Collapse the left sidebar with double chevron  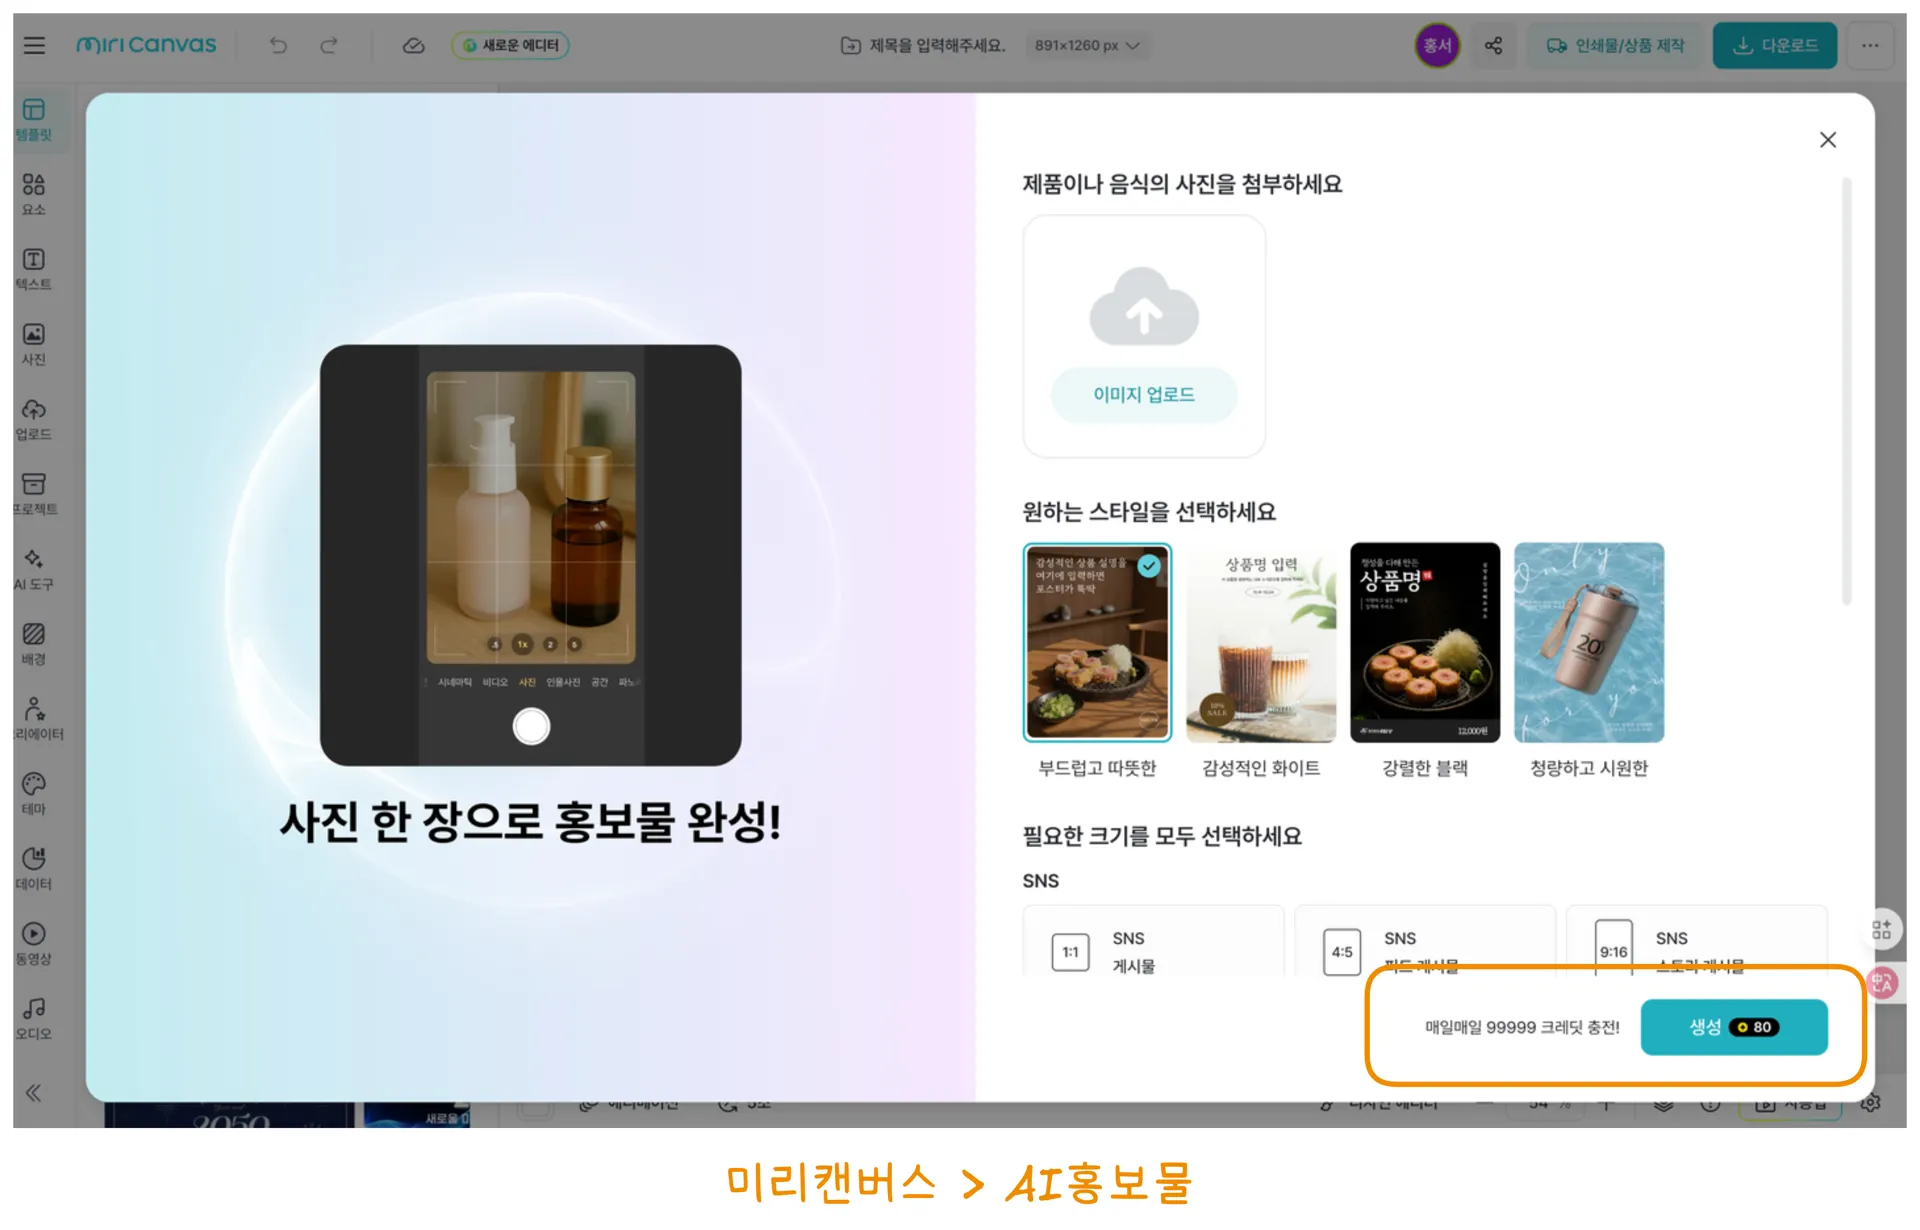pyautogui.click(x=33, y=1092)
